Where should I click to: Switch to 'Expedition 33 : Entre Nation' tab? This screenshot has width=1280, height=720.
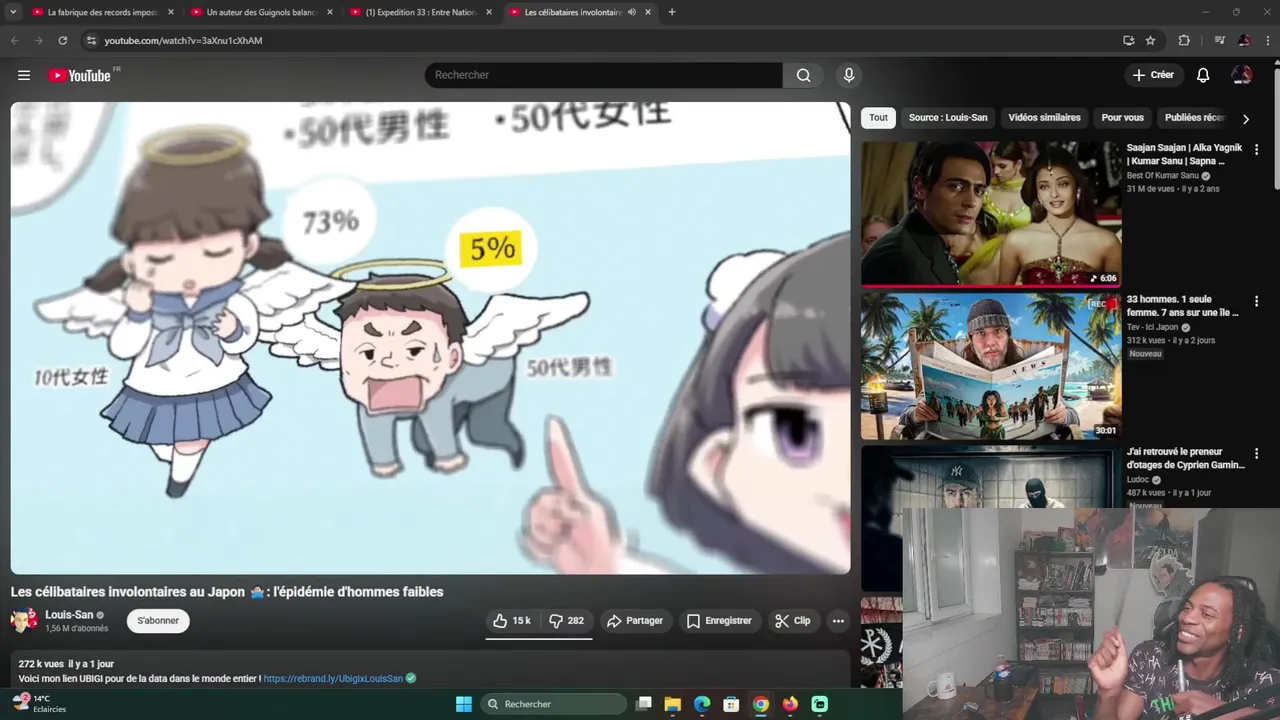click(x=420, y=12)
